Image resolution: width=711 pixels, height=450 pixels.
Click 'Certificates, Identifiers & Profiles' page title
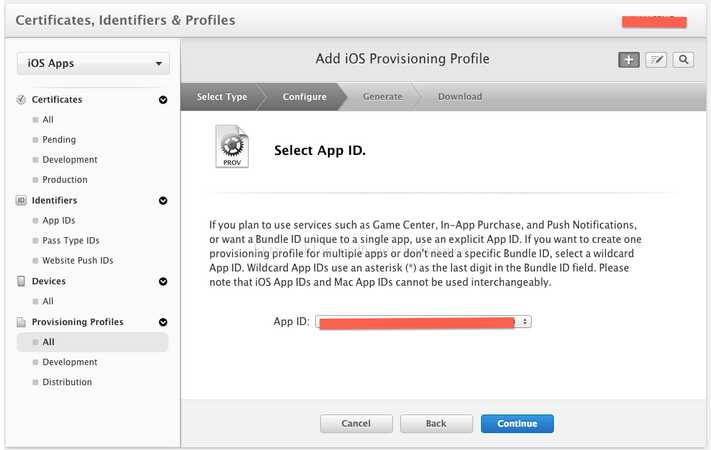click(x=126, y=20)
